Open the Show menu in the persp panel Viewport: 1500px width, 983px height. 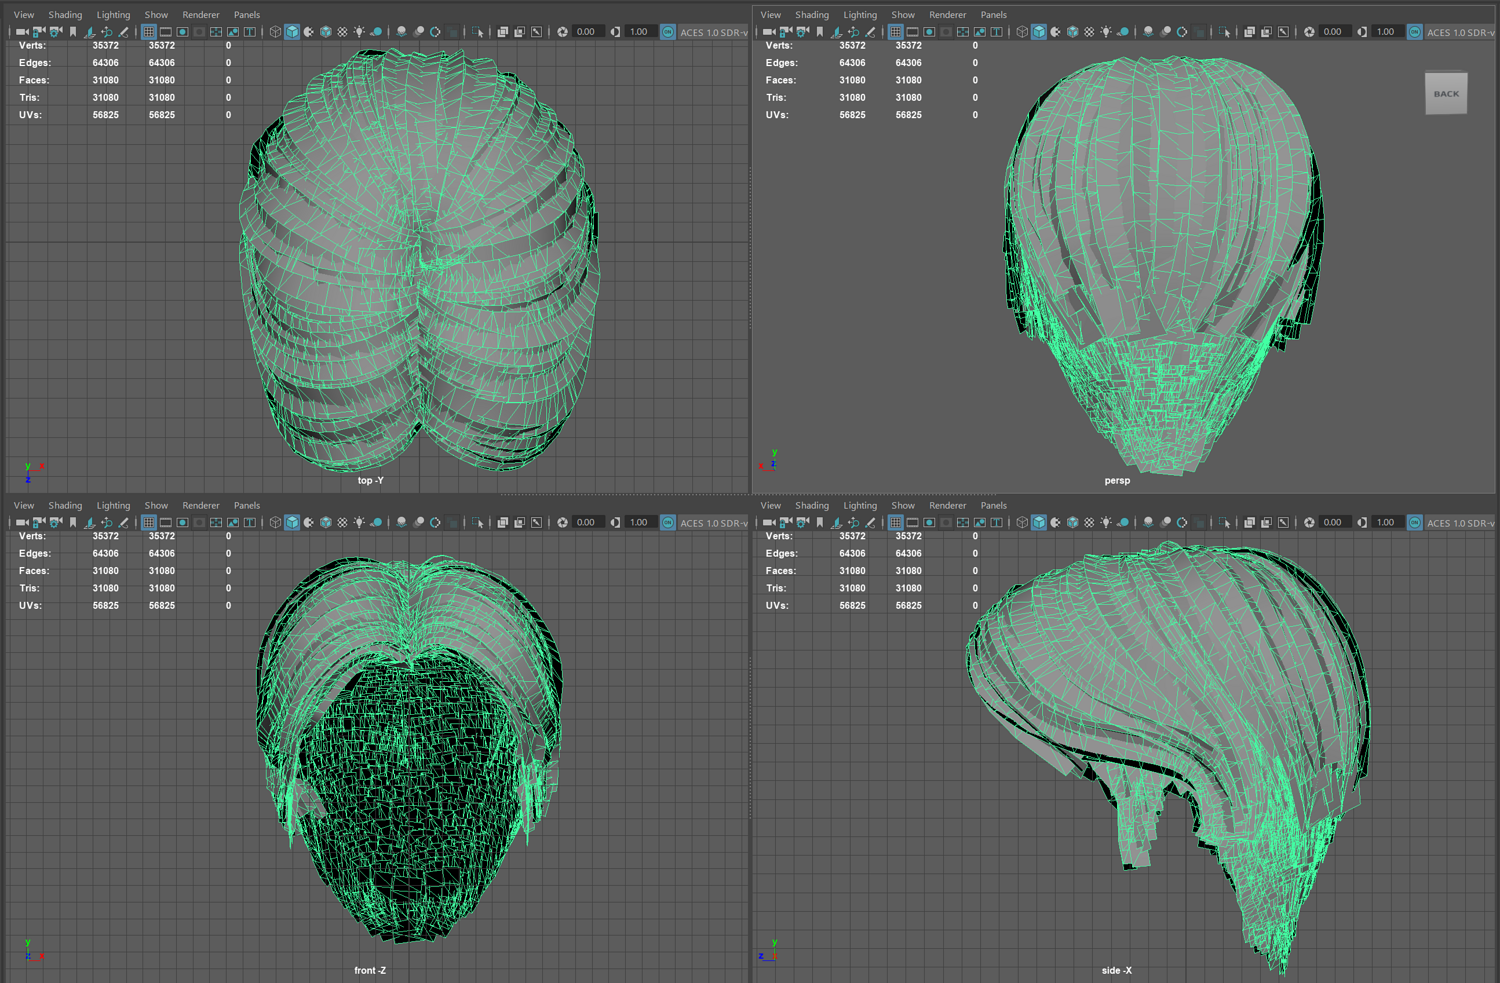[x=903, y=15]
